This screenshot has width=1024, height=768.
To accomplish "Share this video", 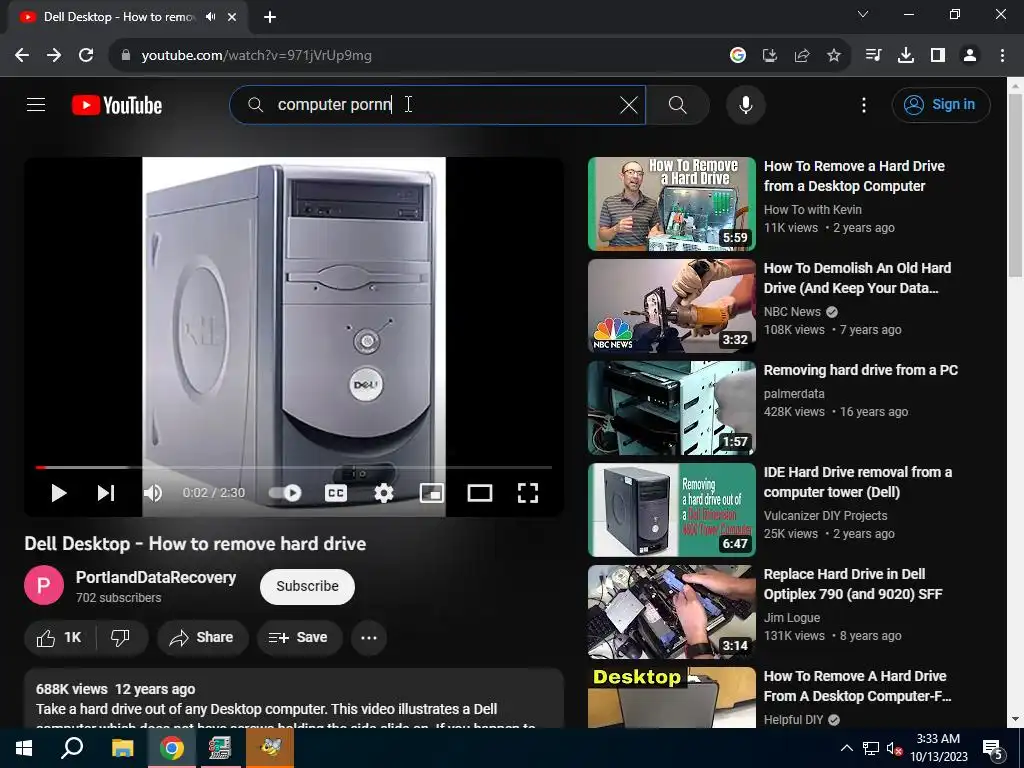I will pyautogui.click(x=202, y=638).
